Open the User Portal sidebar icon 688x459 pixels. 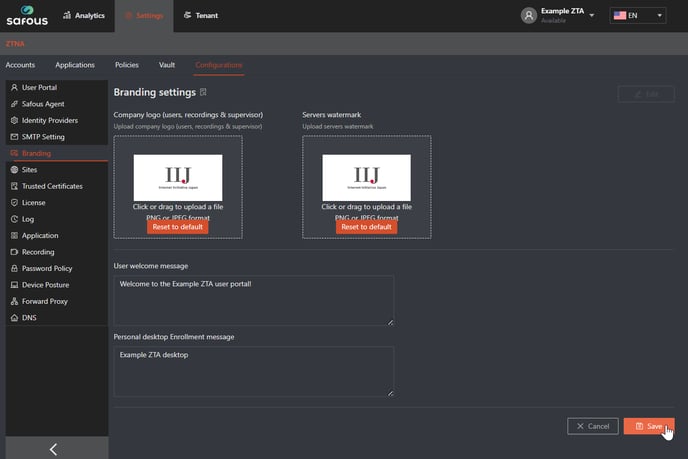click(x=14, y=88)
